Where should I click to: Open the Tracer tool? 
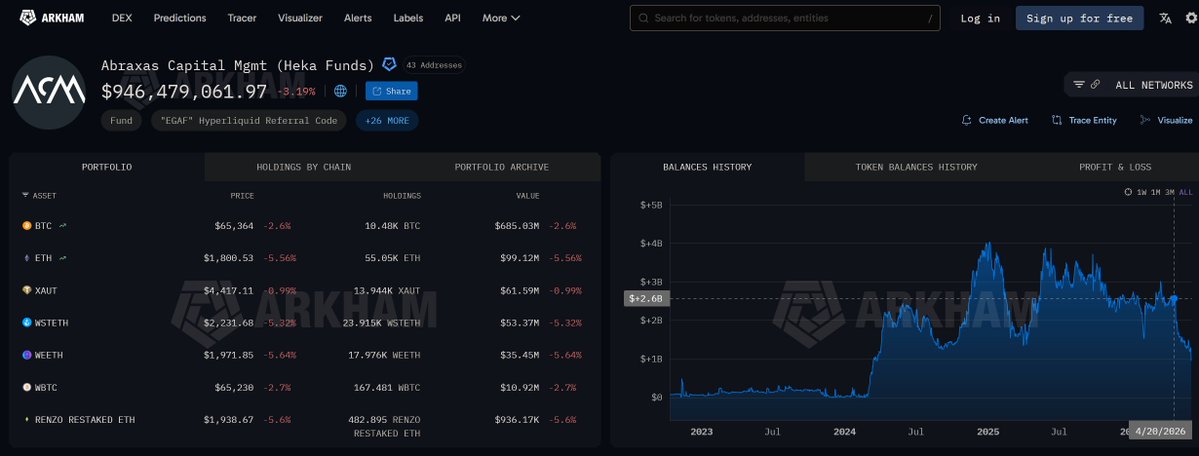coord(242,18)
